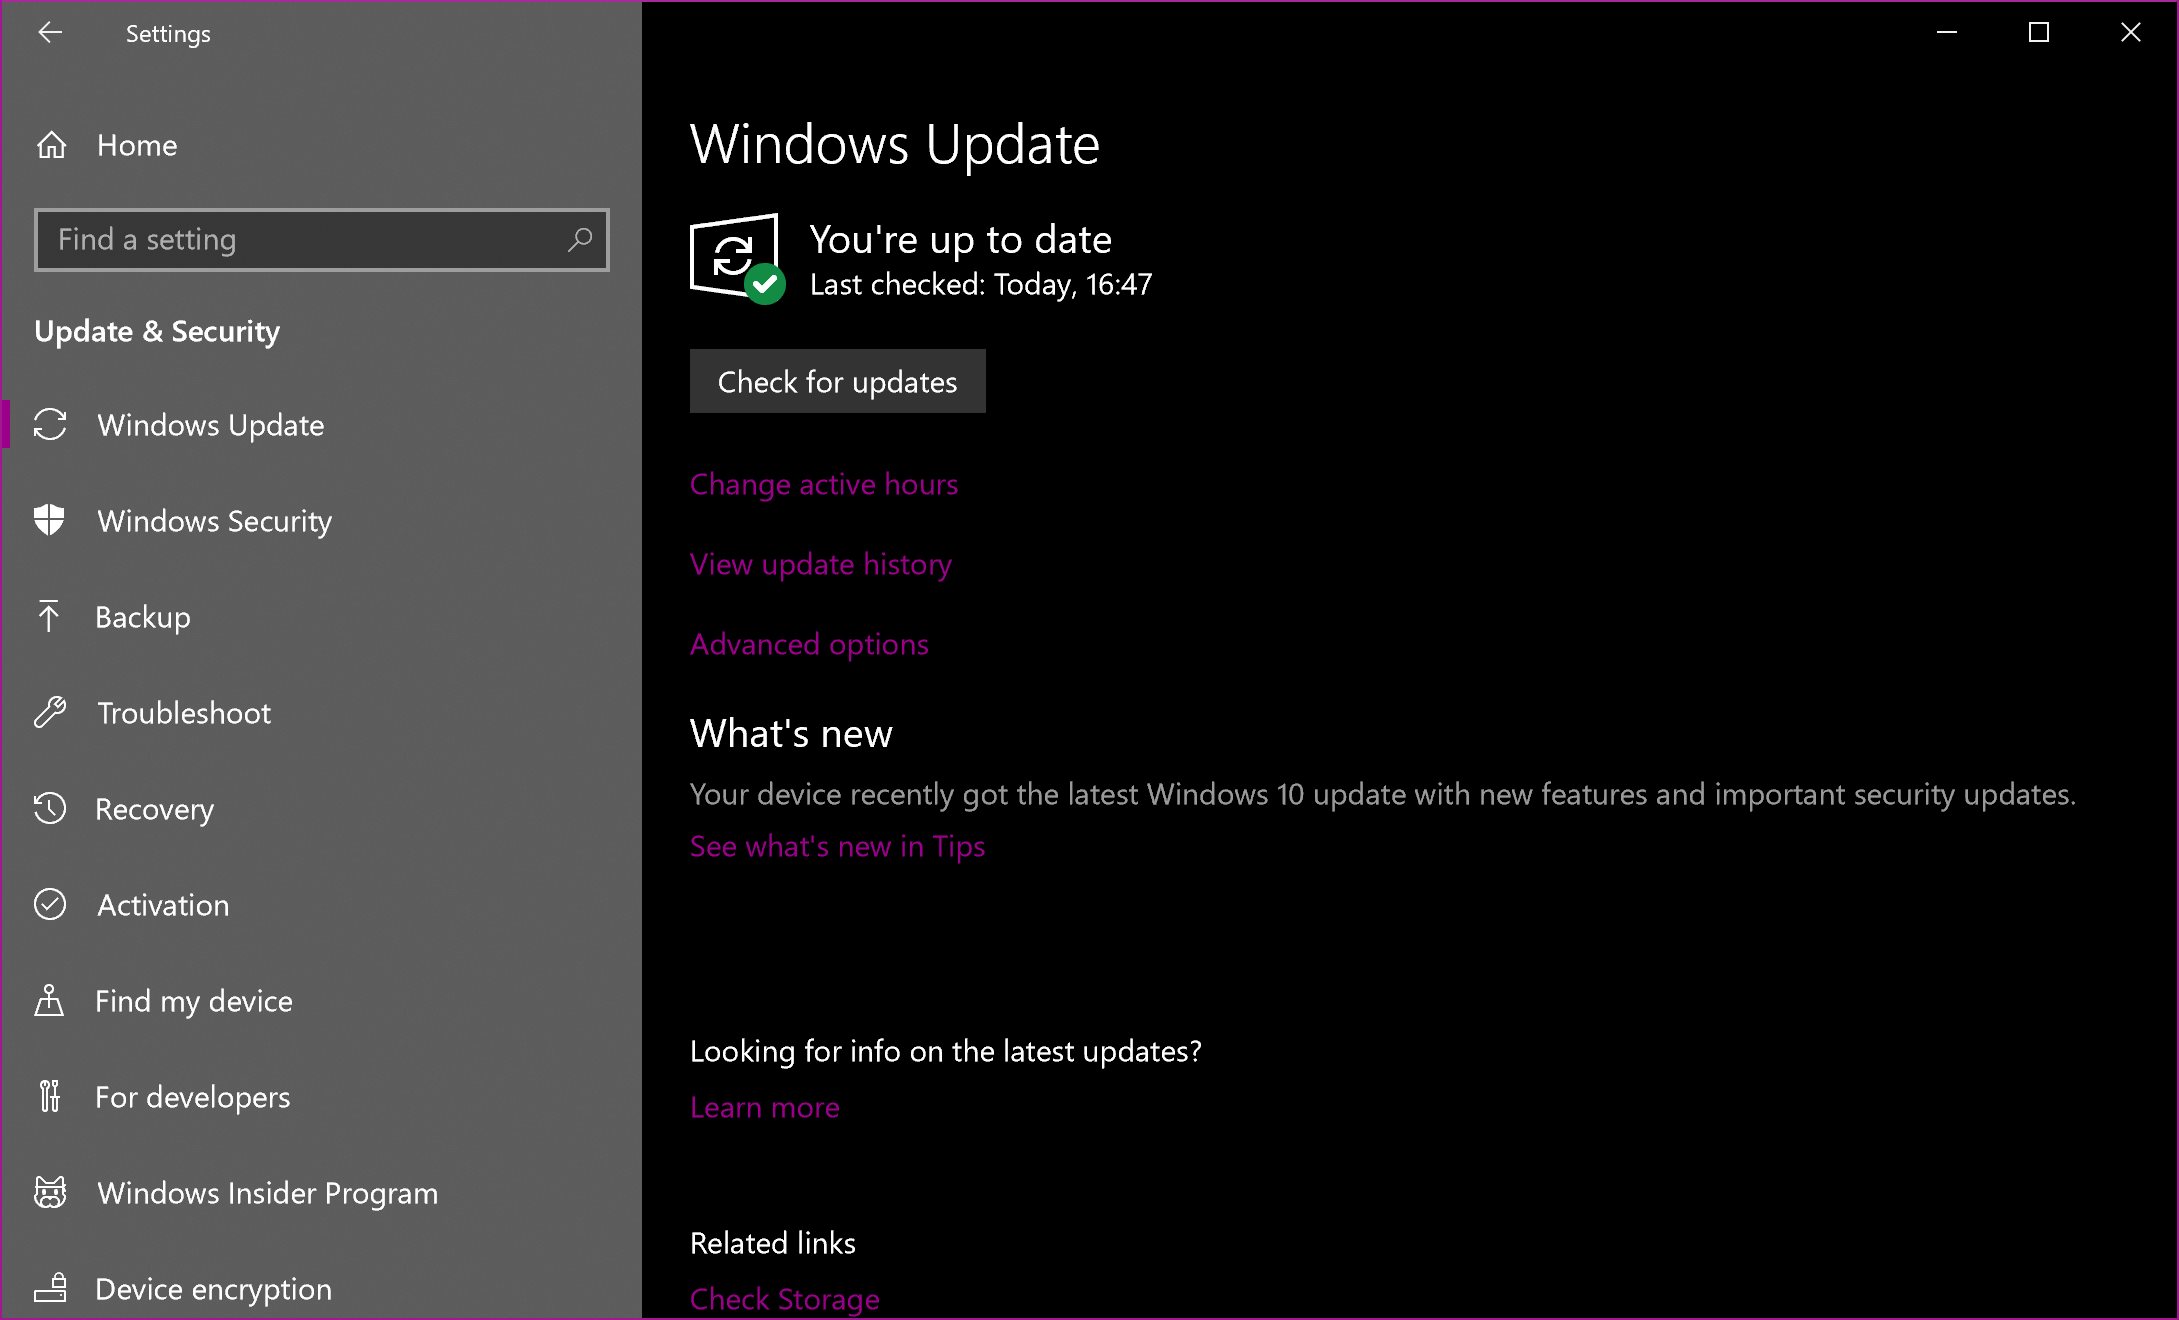Click the Device encryption lock icon

[x=50, y=1288]
